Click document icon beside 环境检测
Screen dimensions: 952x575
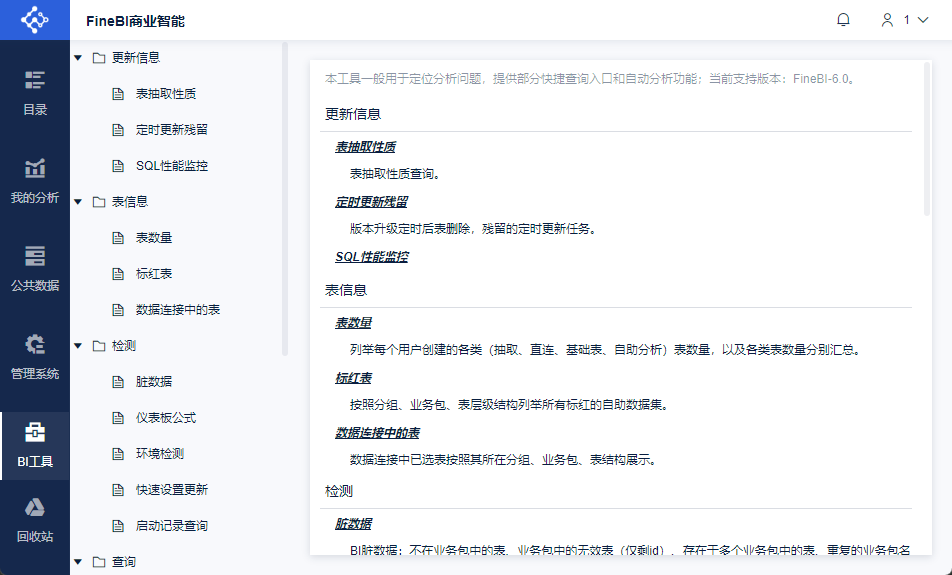point(118,454)
